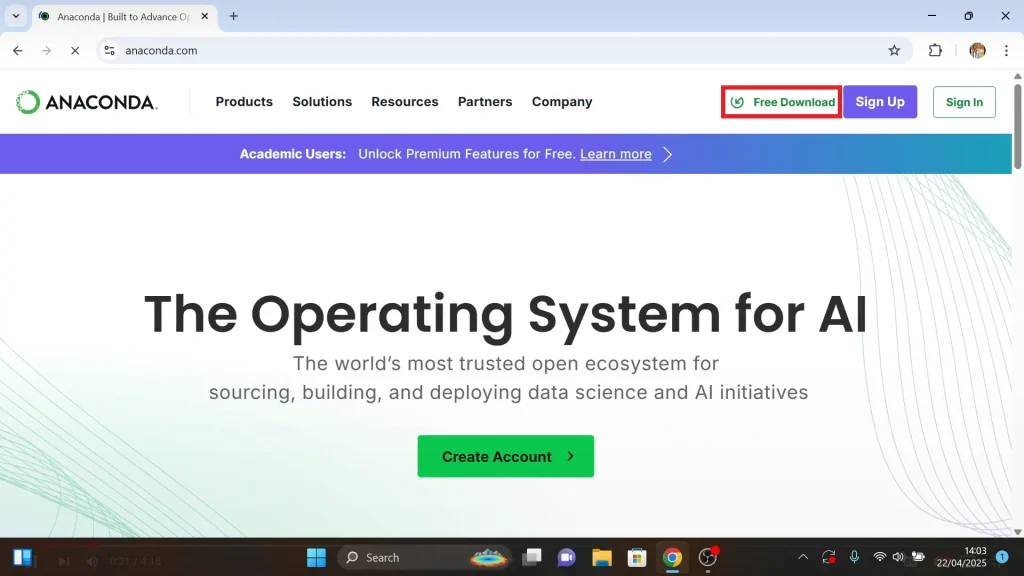Click the taskbar Search box
This screenshot has width=1024, height=576.
click(x=424, y=557)
